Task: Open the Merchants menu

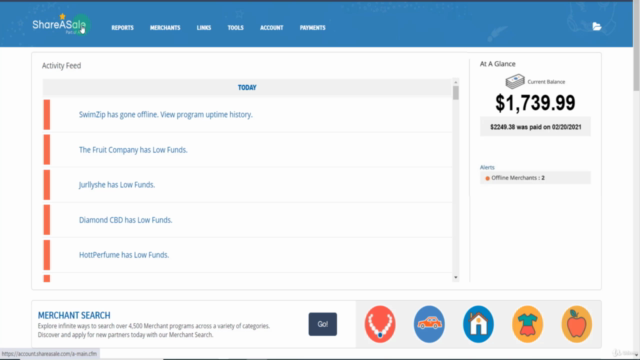Action: 165,28
